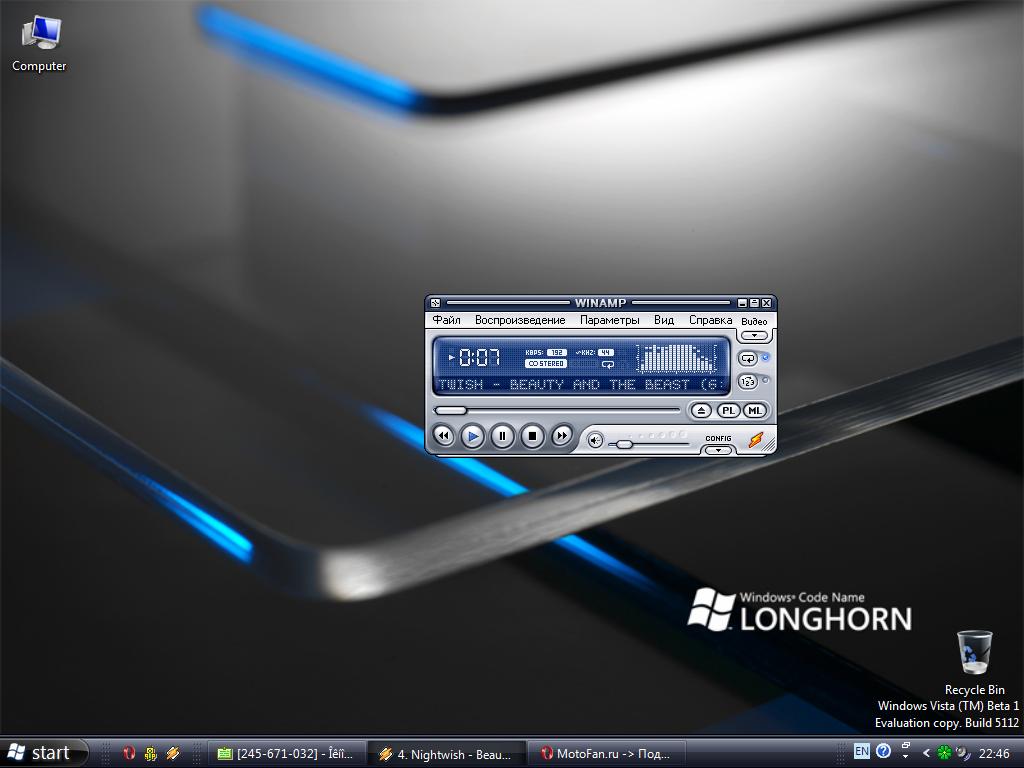Open the Recycle Bin desktop icon
The height and width of the screenshot is (768, 1024).
point(974,662)
